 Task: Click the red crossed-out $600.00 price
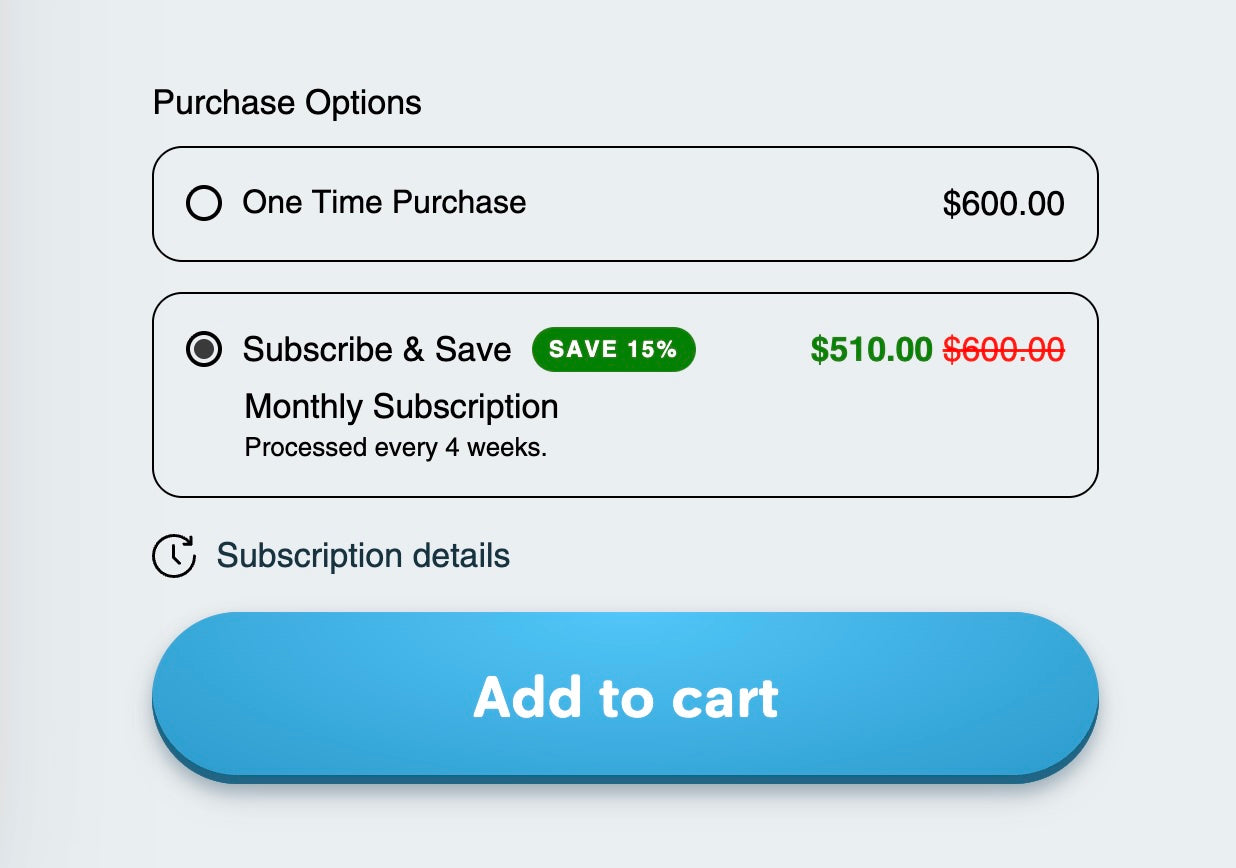click(1004, 350)
